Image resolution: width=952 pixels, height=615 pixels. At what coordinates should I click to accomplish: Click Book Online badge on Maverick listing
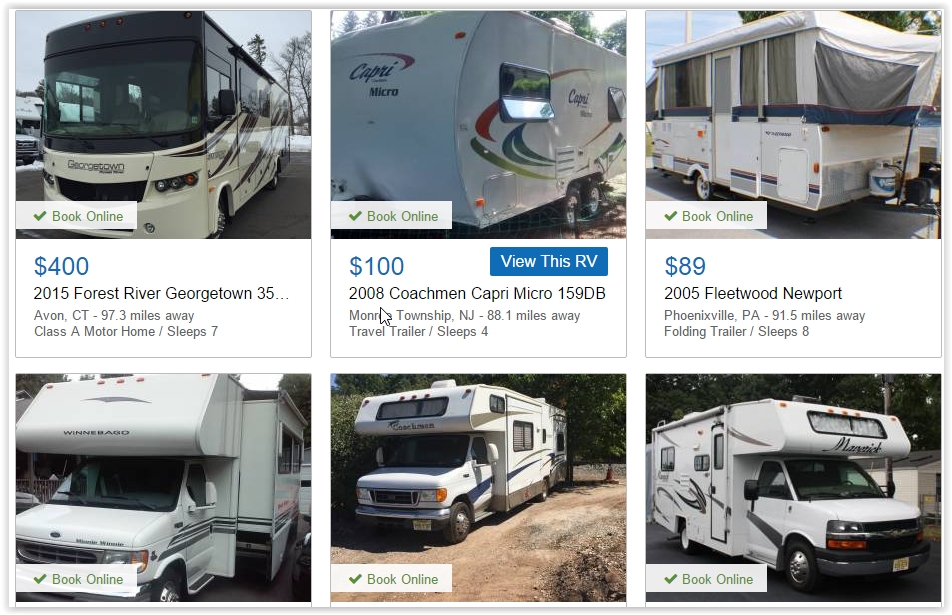point(707,579)
